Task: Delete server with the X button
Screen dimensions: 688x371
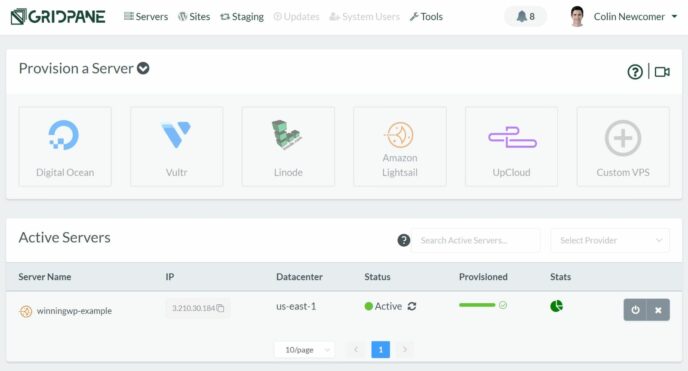Action: click(658, 310)
